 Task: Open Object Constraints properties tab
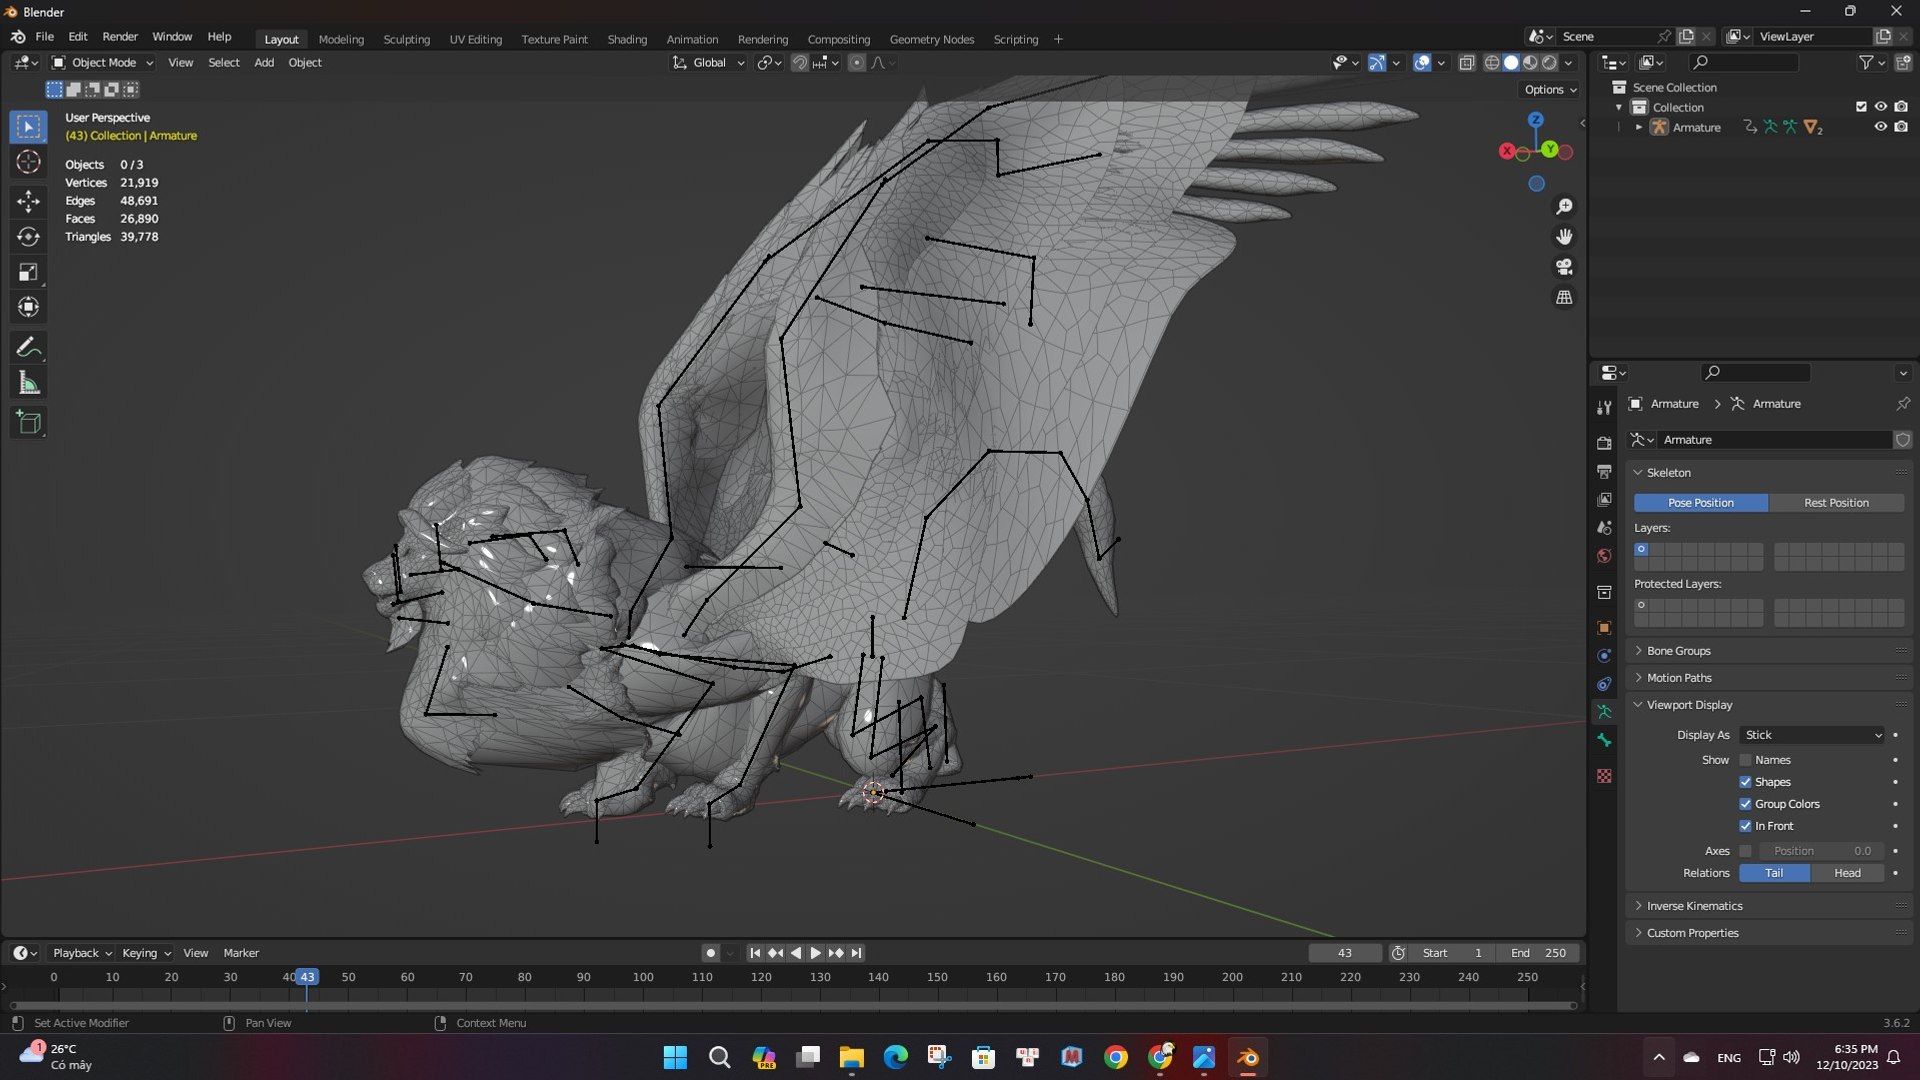1604,684
